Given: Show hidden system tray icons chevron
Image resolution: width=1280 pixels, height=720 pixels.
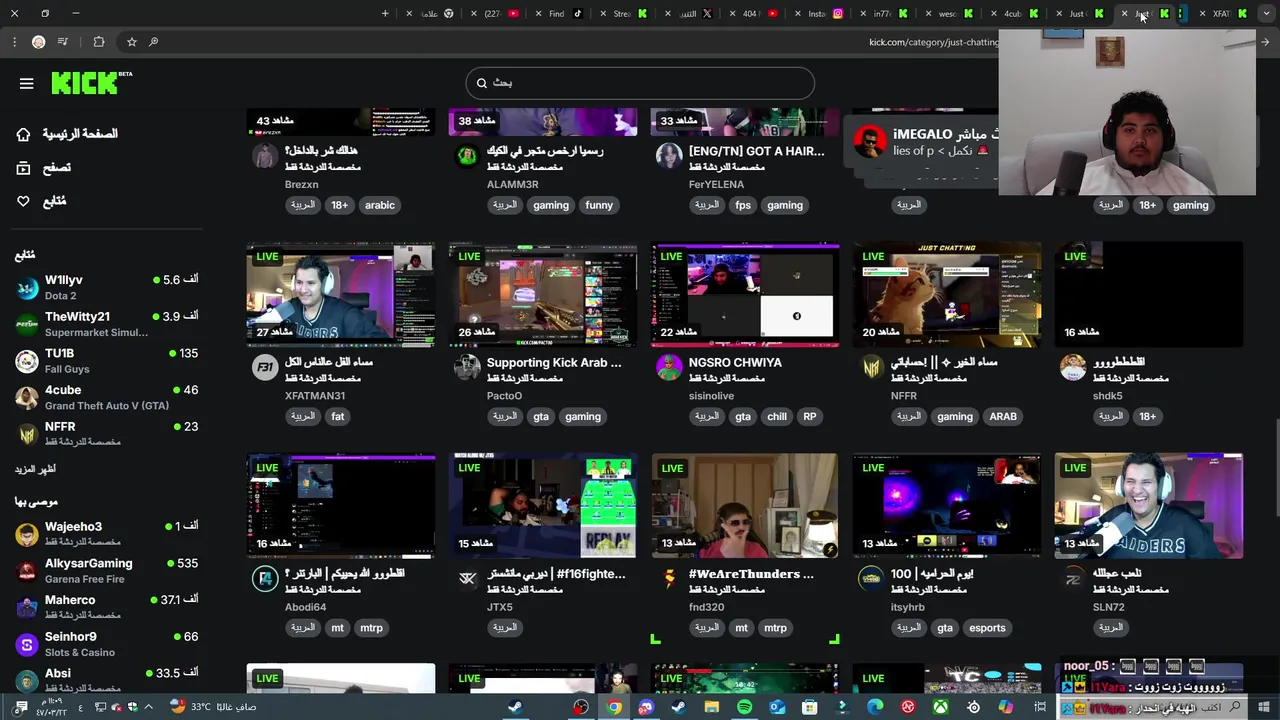Looking at the screenshot, I should coord(149,707).
